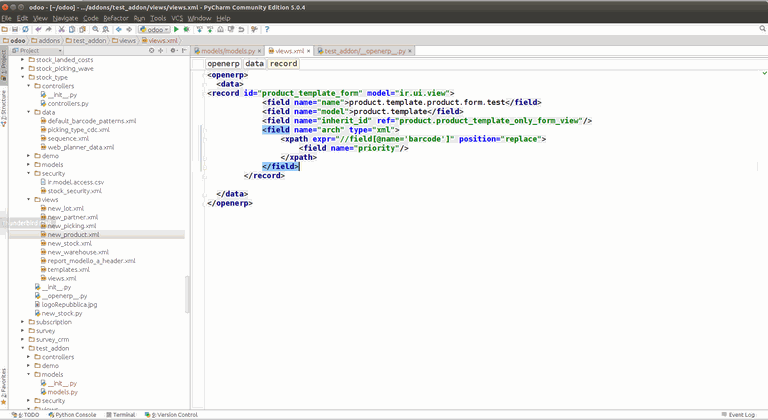Click the Project panel vertical scrollbar

[187, 294]
